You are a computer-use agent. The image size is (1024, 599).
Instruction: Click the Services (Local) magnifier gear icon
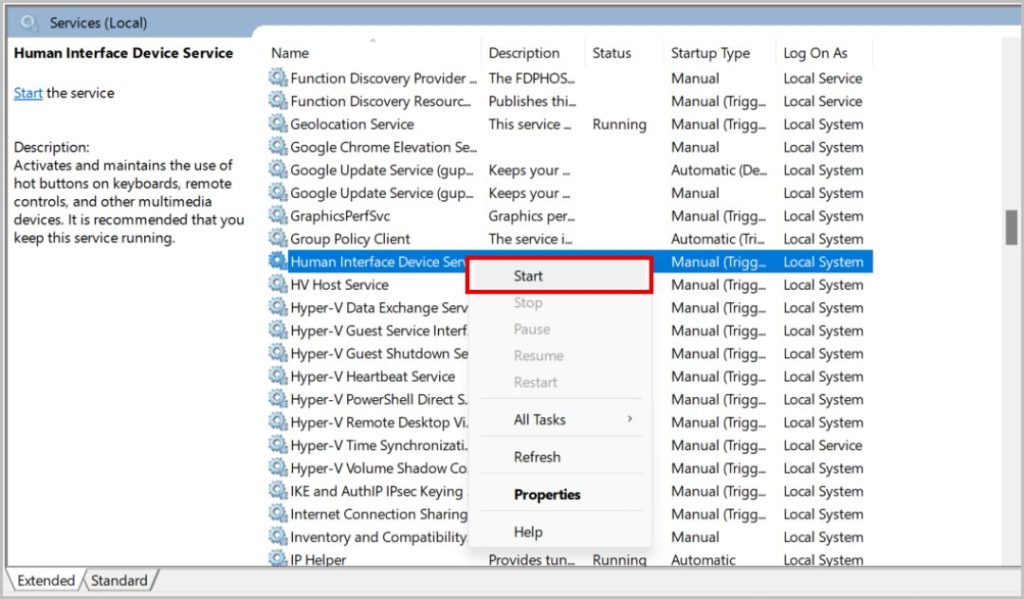pyautogui.click(x=29, y=23)
